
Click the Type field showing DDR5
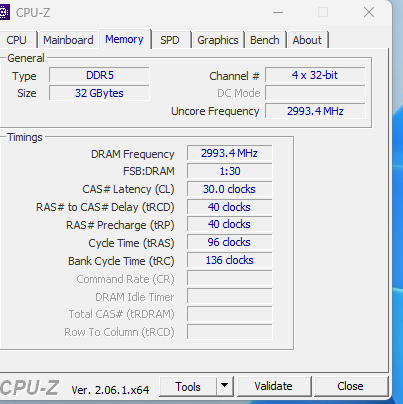[x=99, y=75]
